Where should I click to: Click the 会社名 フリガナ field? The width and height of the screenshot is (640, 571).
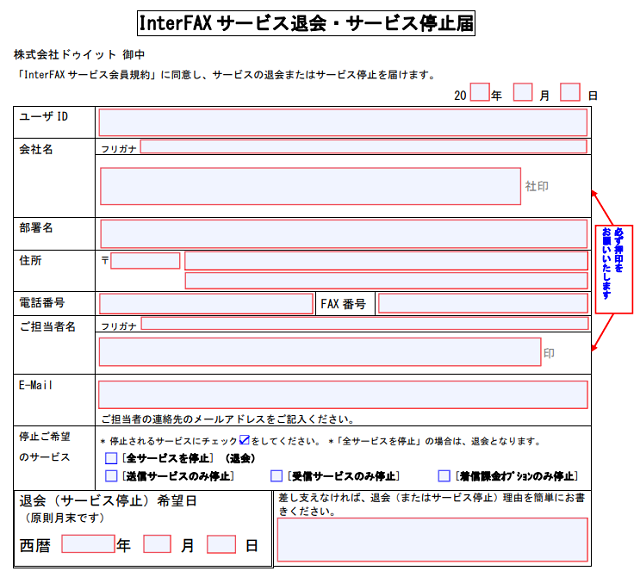pos(364,147)
